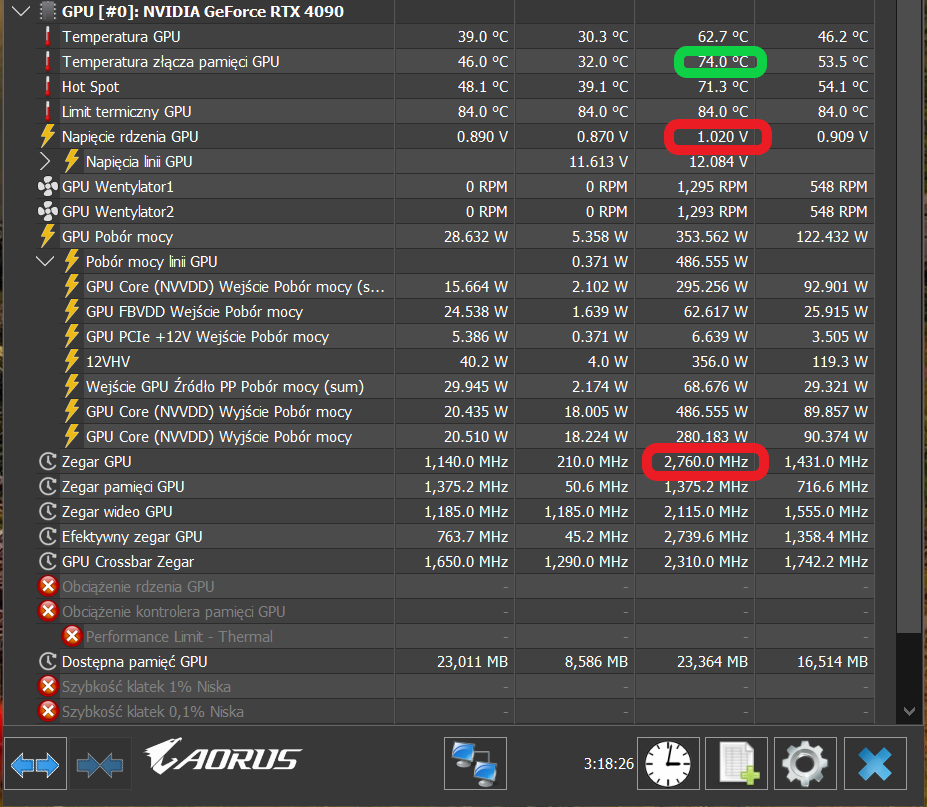Open the network remote monitoring icon
The width and height of the screenshot is (927, 807).
coord(475,763)
